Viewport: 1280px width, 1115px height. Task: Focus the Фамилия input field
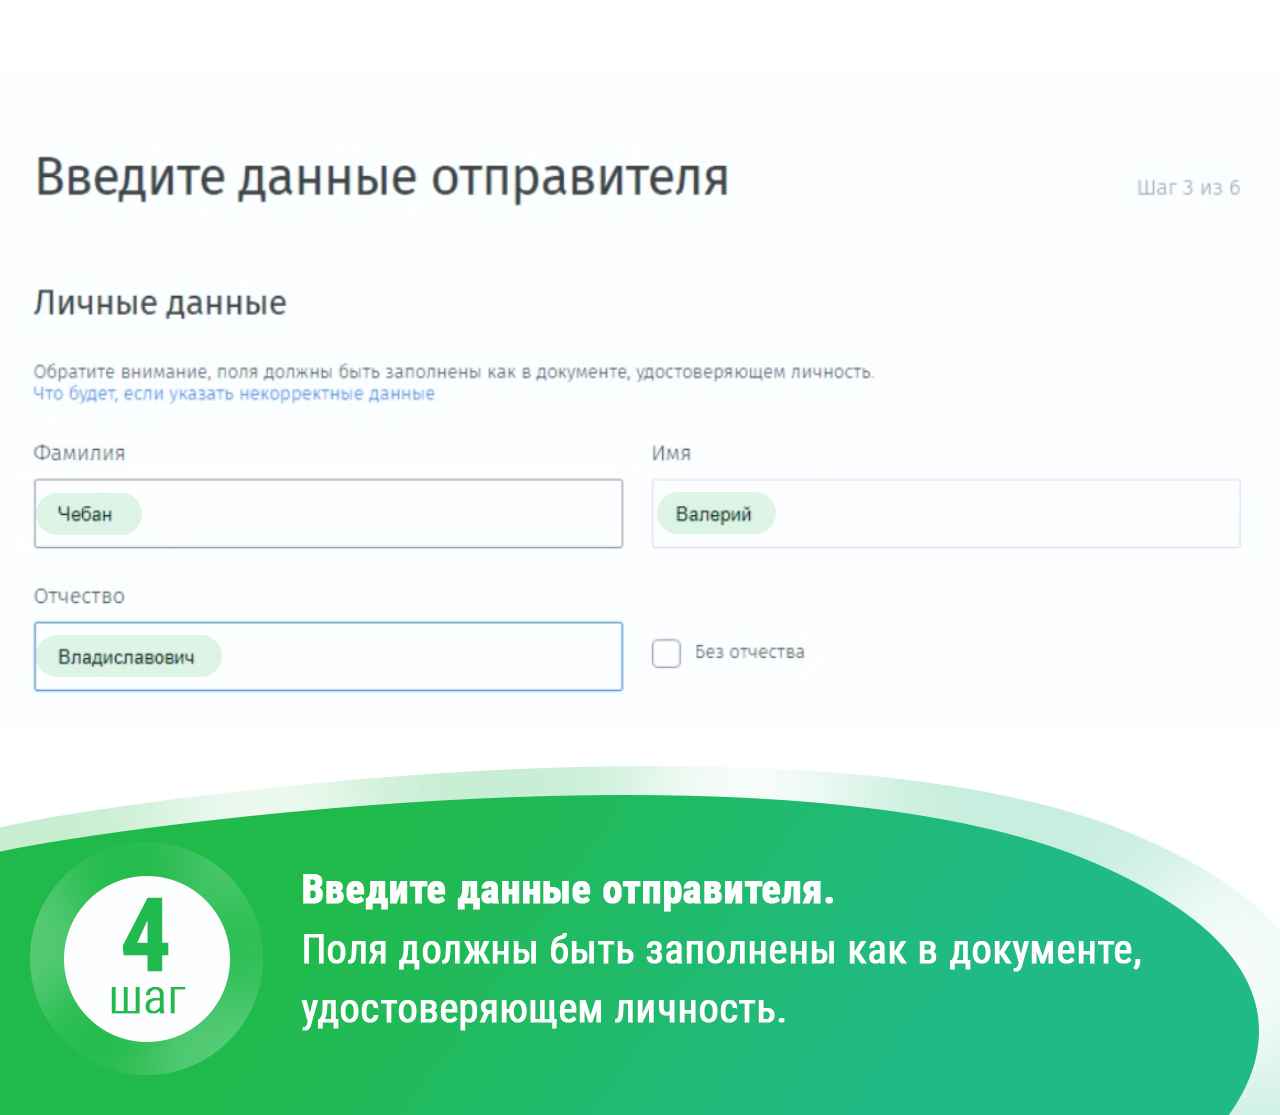pyautogui.click(x=380, y=514)
